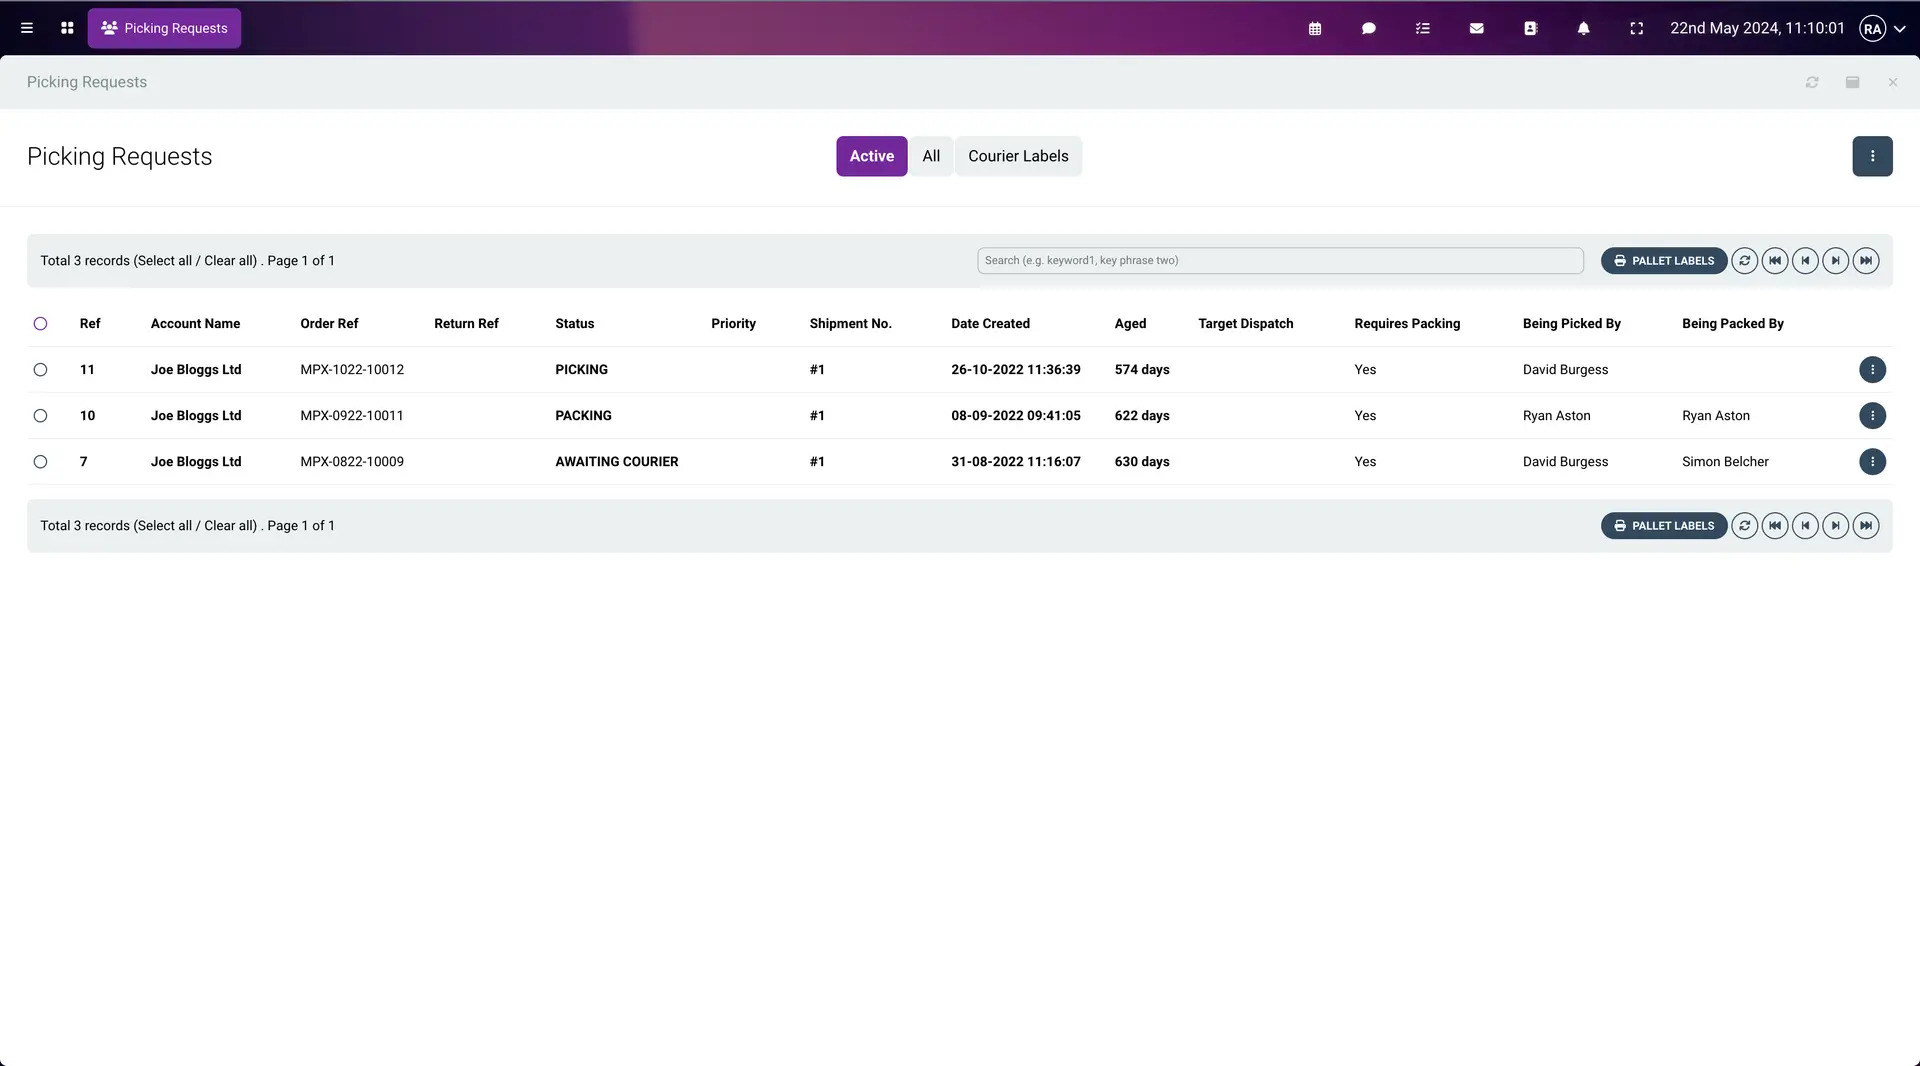
Task: Toggle the select-all header radio button
Action: [x=40, y=324]
